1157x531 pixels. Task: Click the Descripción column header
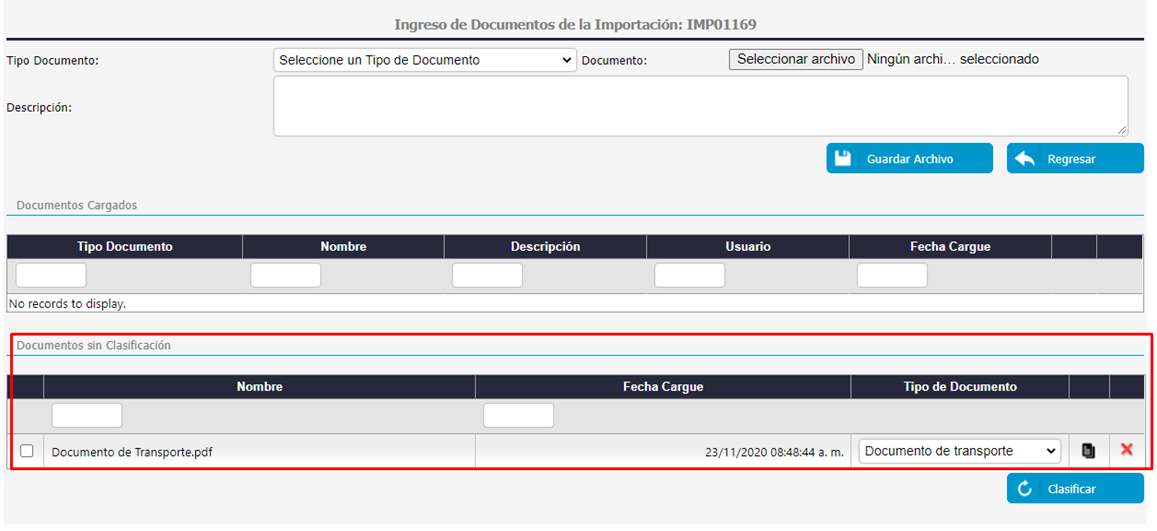pyautogui.click(x=545, y=247)
